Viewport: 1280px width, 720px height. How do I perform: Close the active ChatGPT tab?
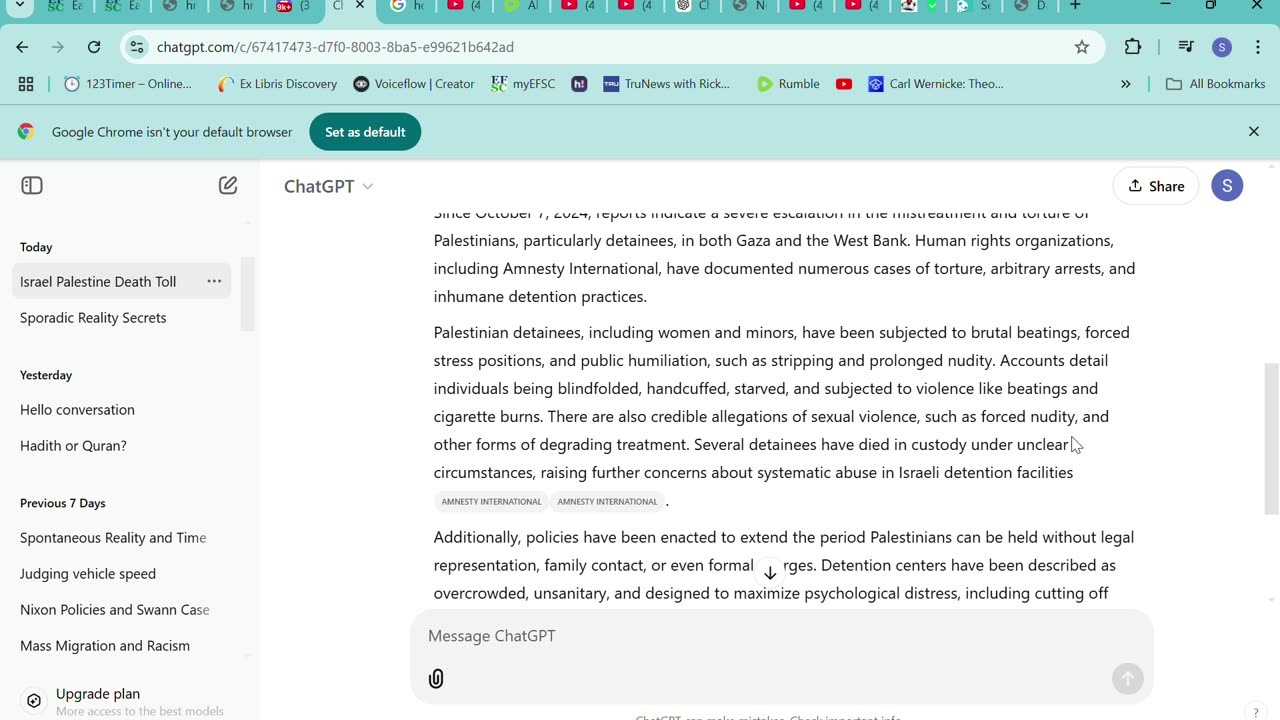coord(360,6)
